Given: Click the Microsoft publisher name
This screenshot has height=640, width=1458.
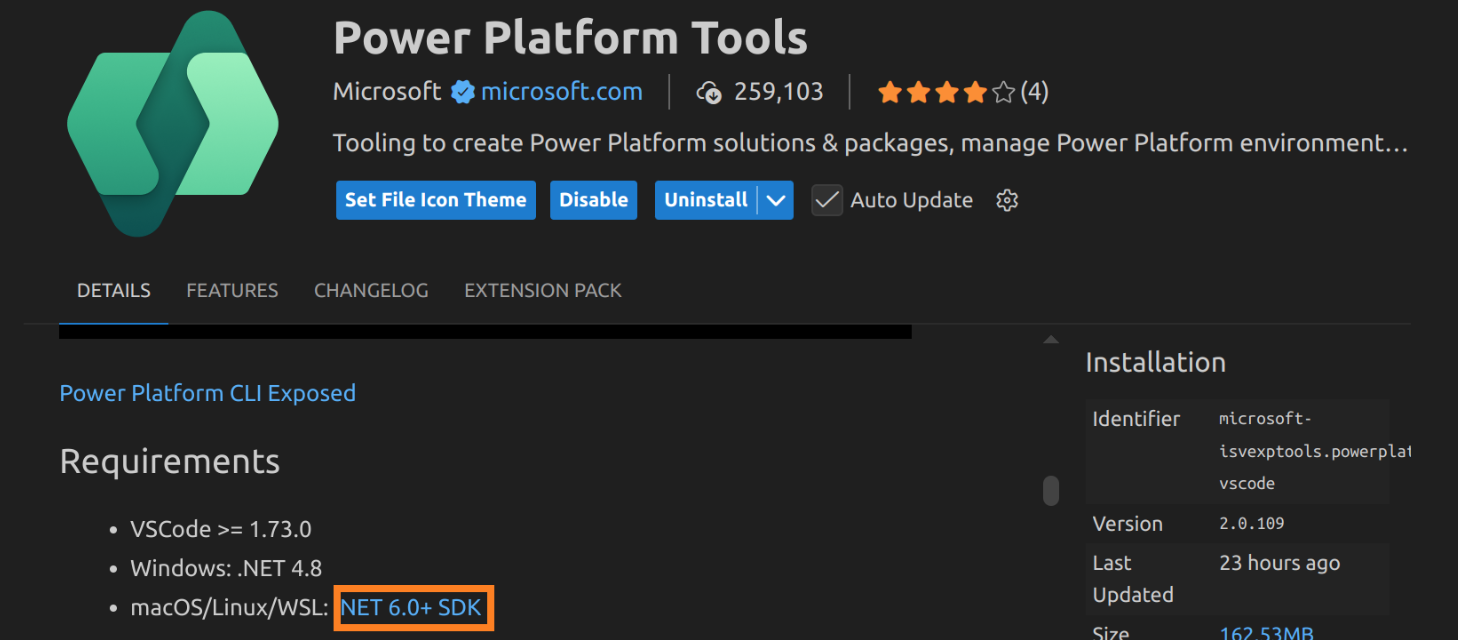Looking at the screenshot, I should (387, 92).
